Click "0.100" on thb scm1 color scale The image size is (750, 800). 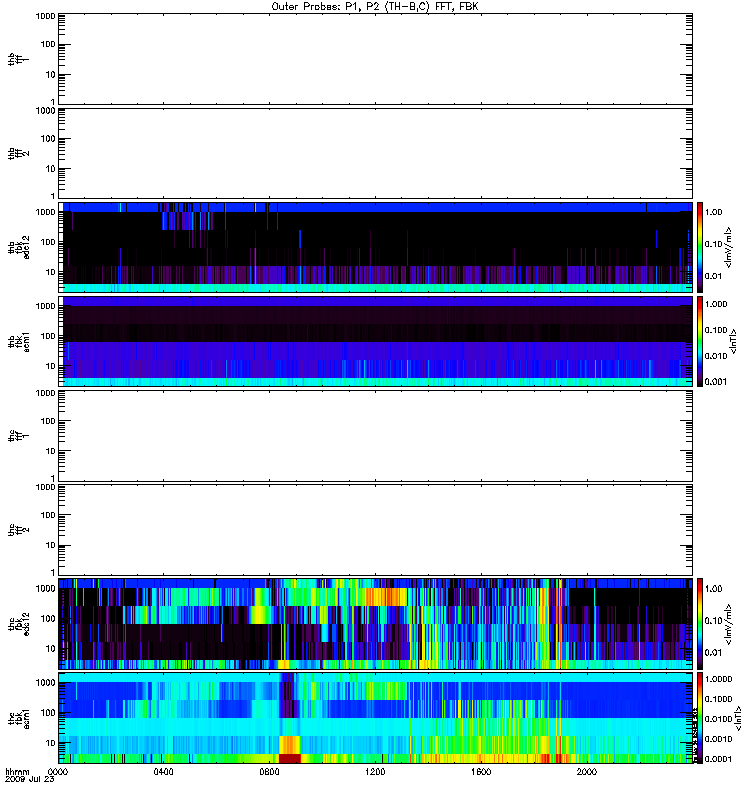[716, 330]
